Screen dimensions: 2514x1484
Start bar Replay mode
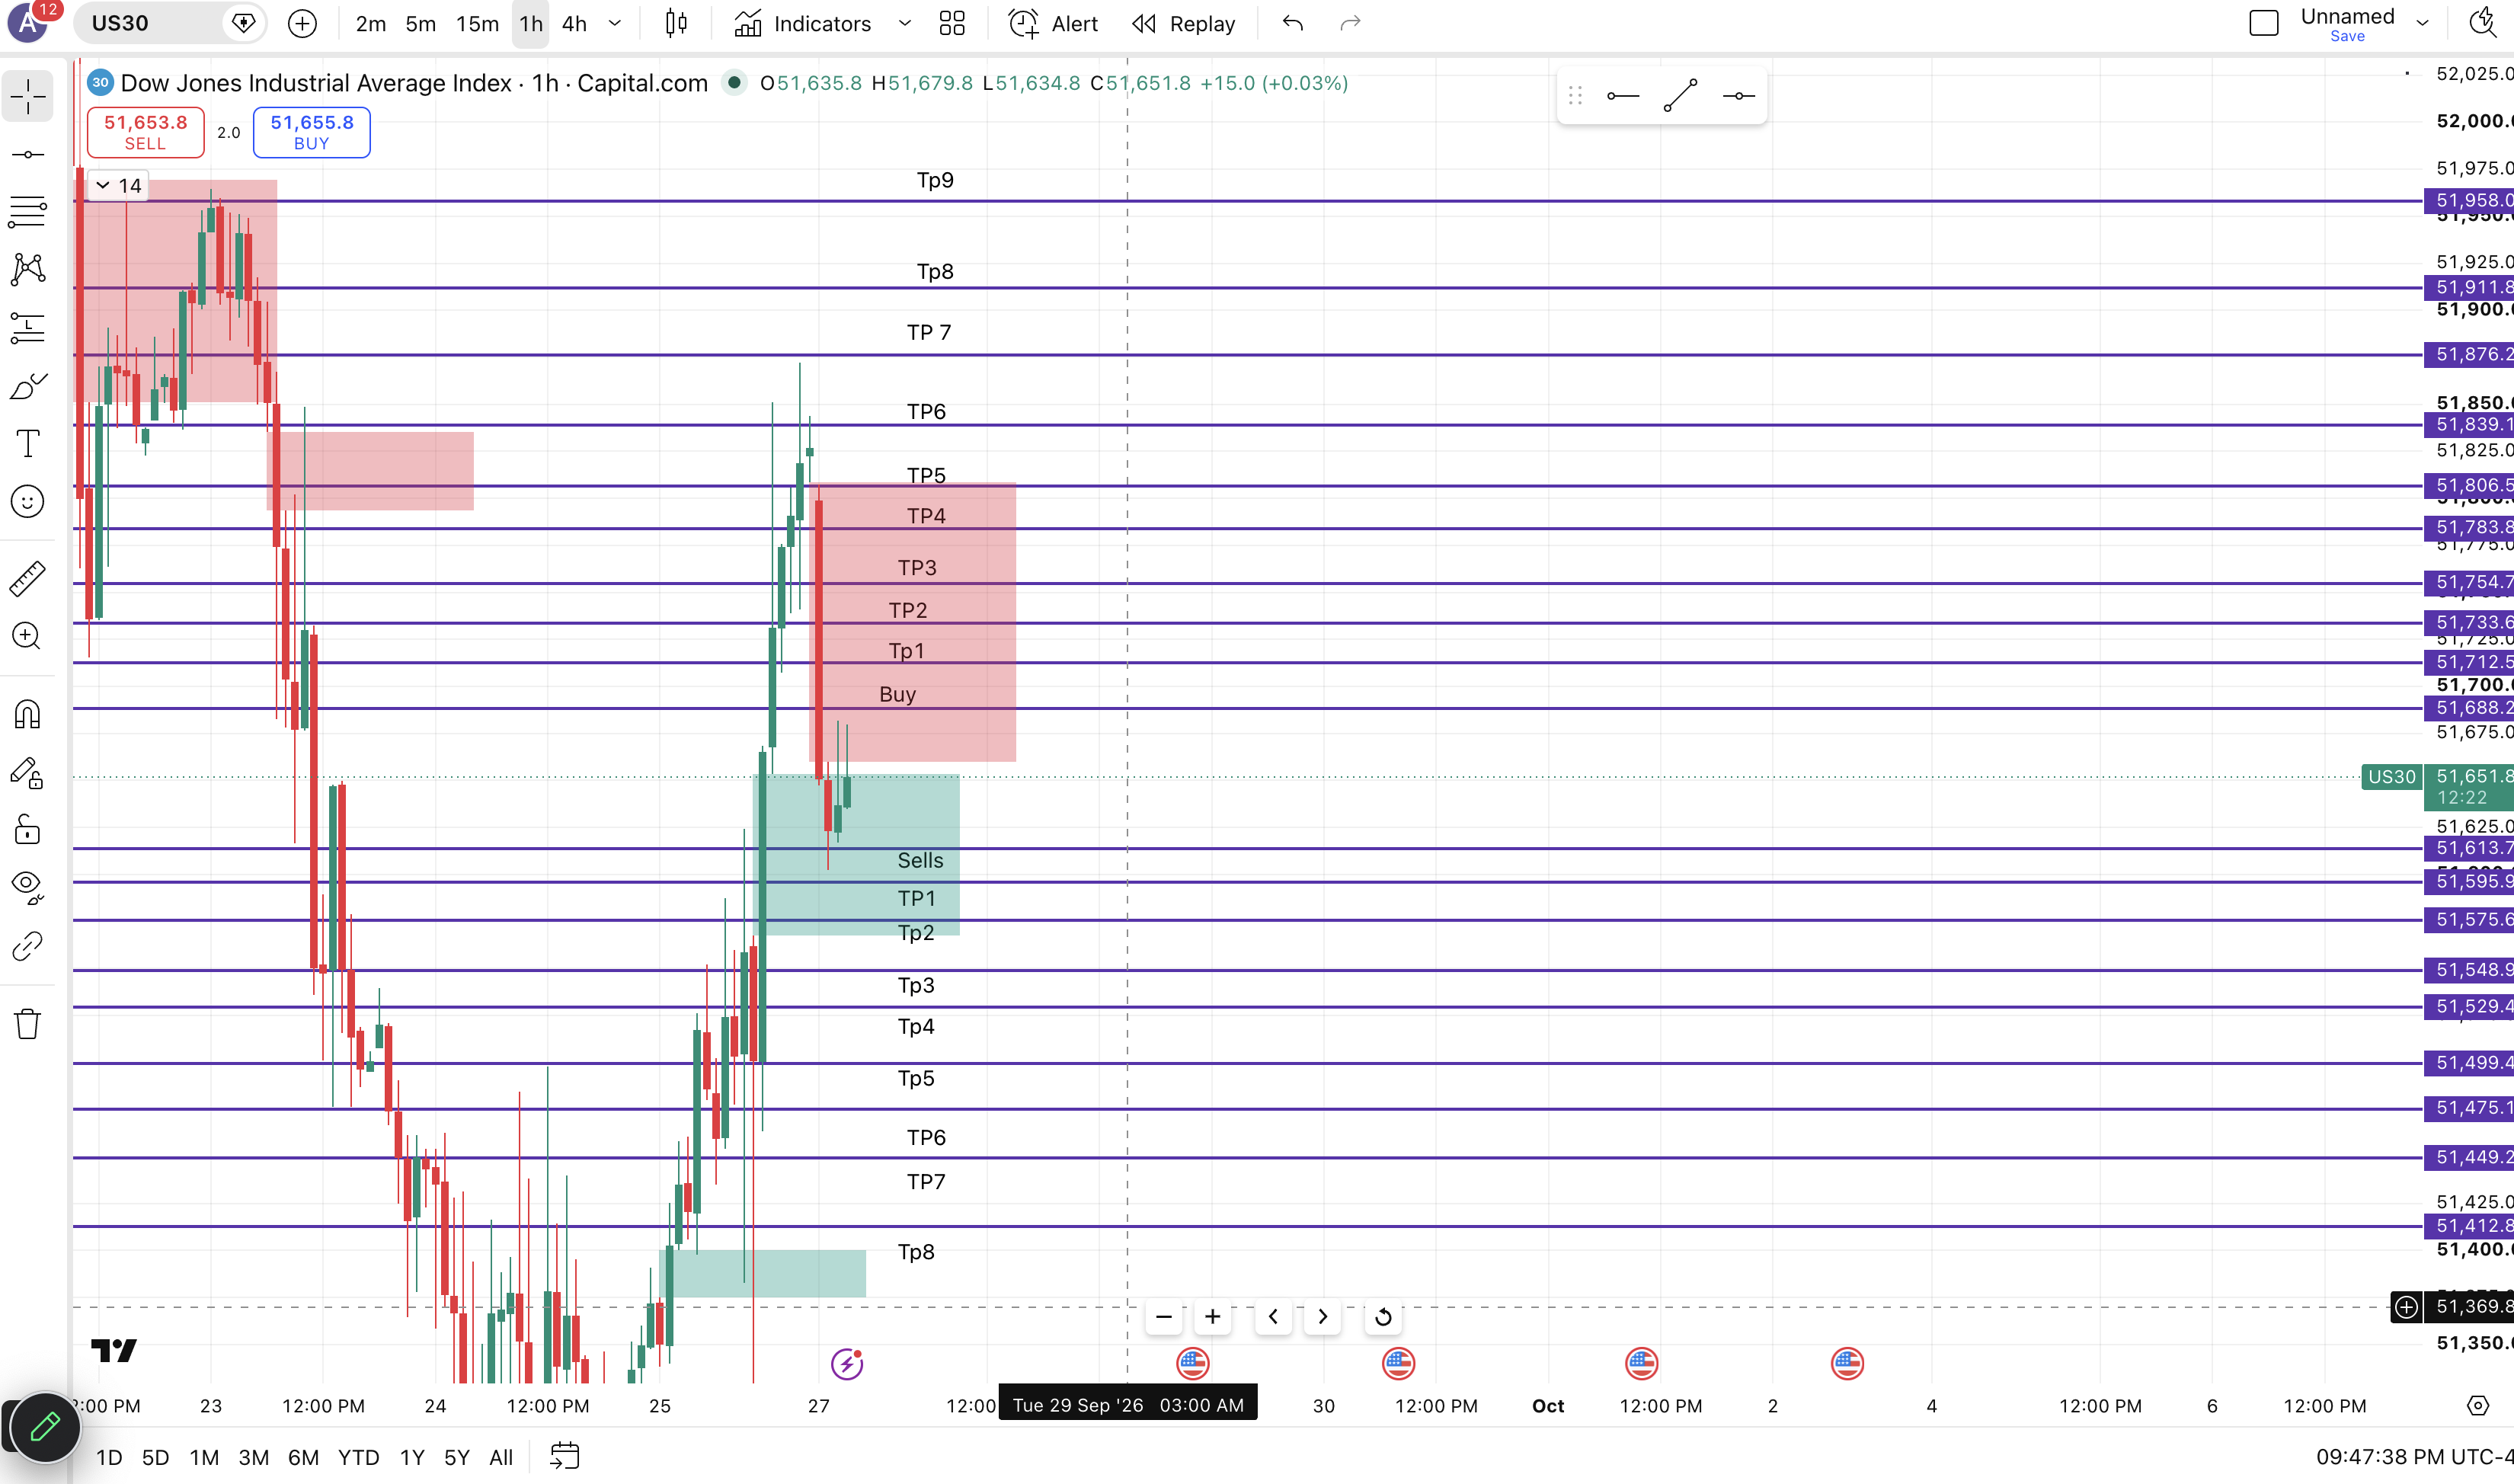pyautogui.click(x=1184, y=24)
